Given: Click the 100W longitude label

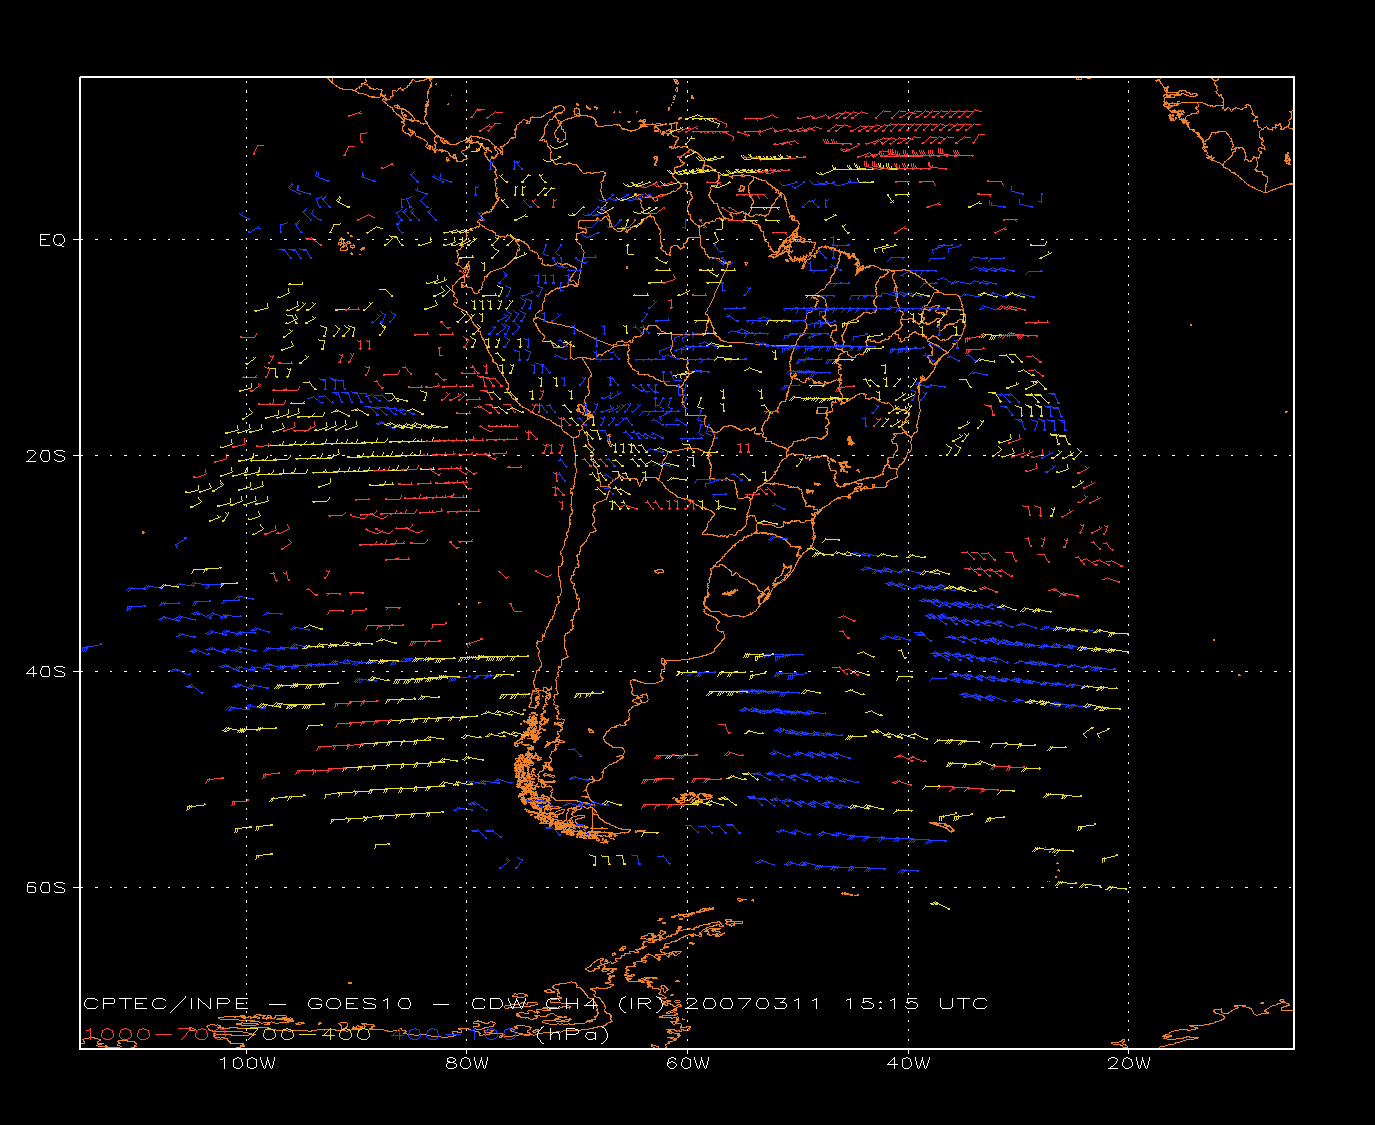Looking at the screenshot, I should [x=247, y=1063].
